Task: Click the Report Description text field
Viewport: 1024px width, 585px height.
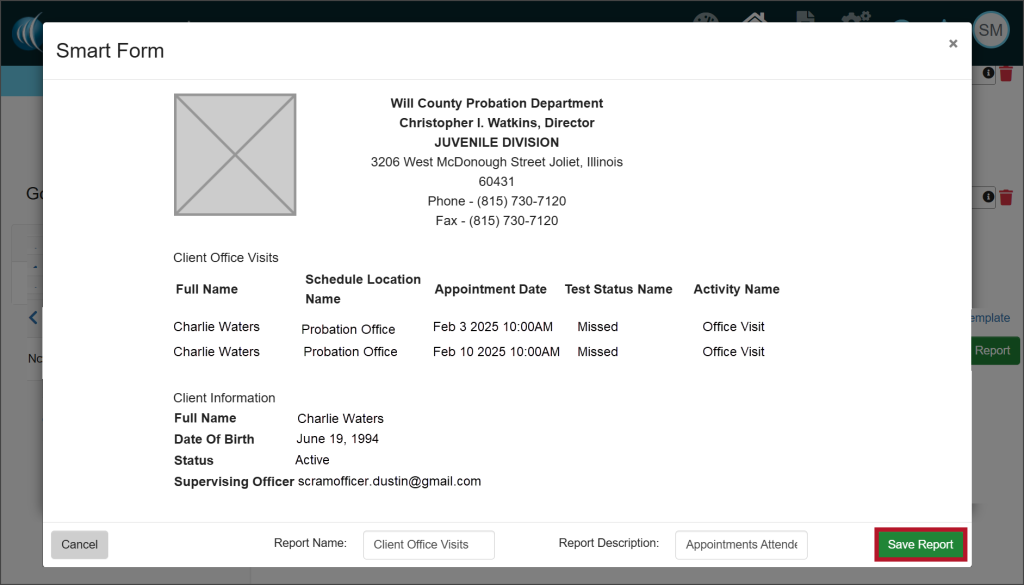Action: pyautogui.click(x=740, y=545)
